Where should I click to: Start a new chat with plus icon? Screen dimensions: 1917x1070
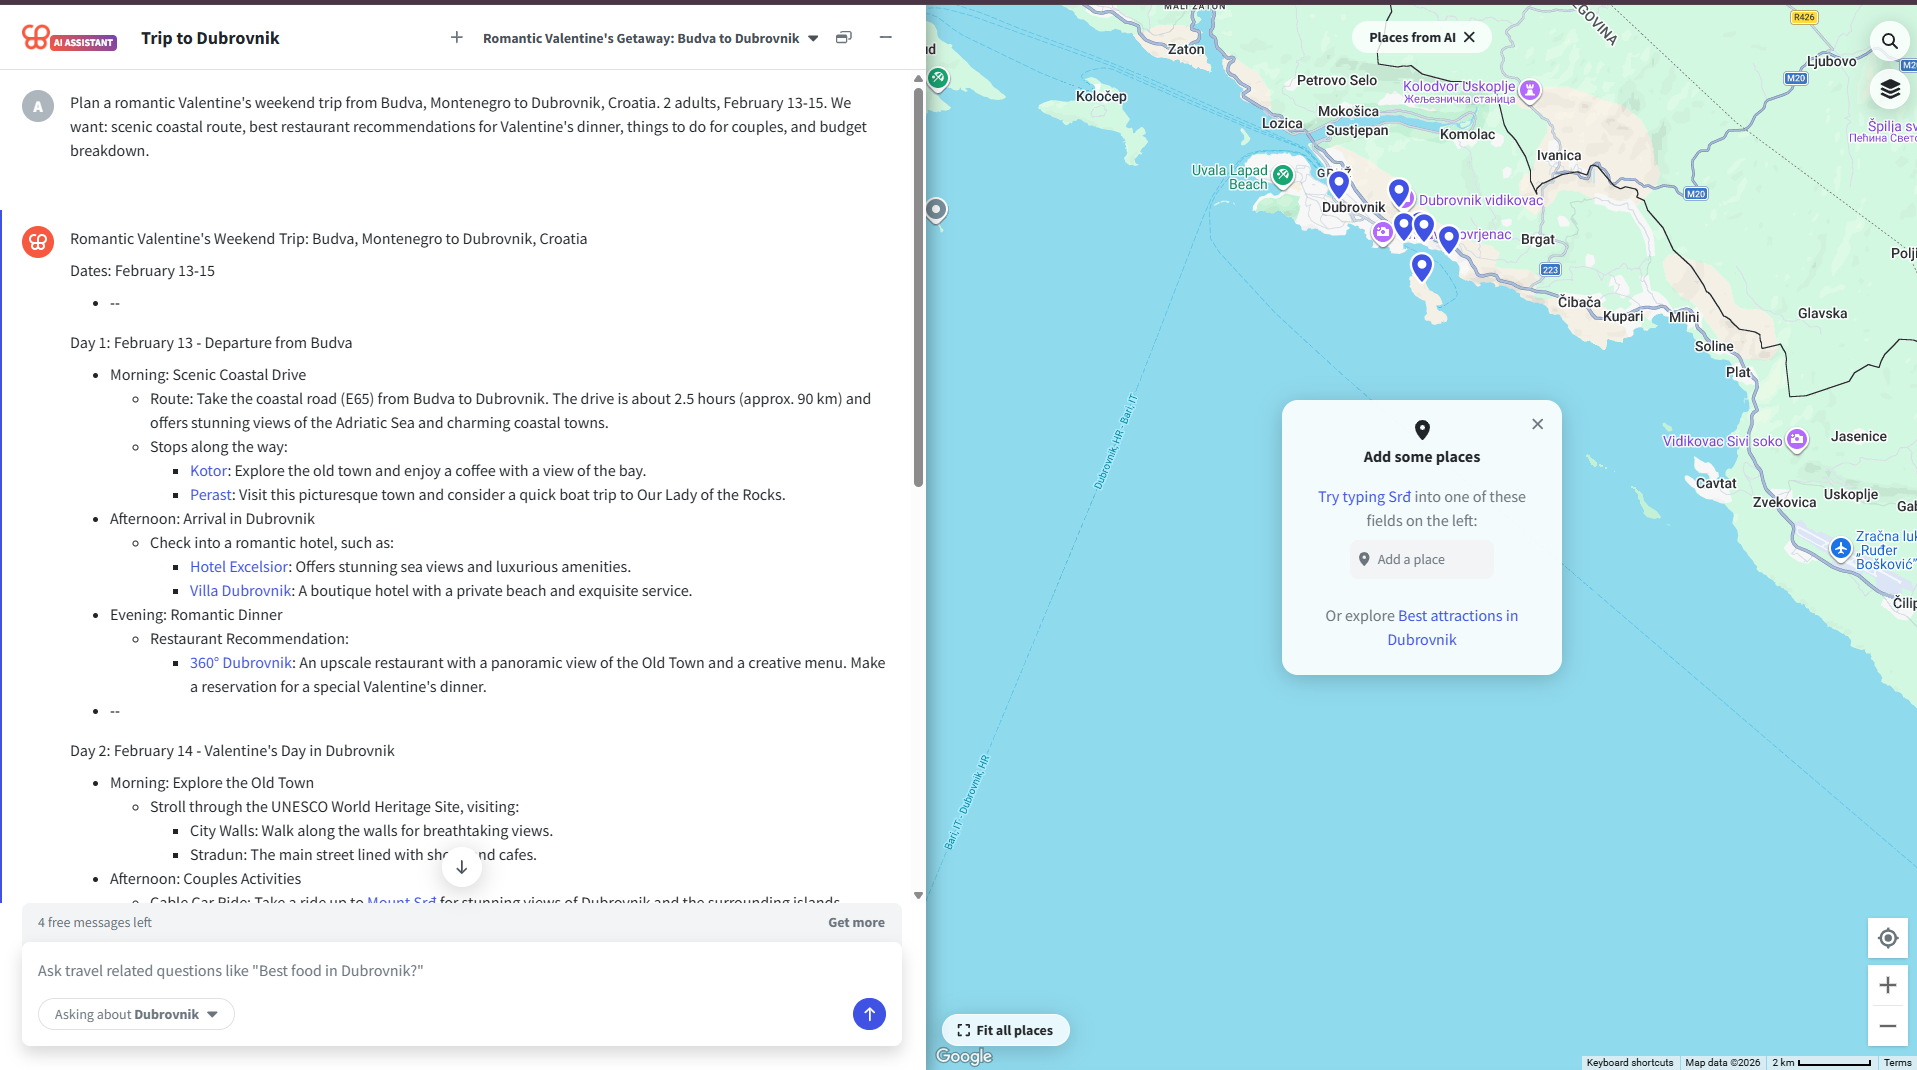(457, 38)
